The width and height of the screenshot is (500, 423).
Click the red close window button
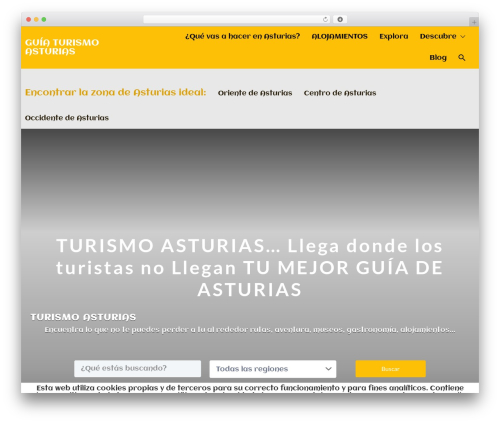click(x=29, y=20)
